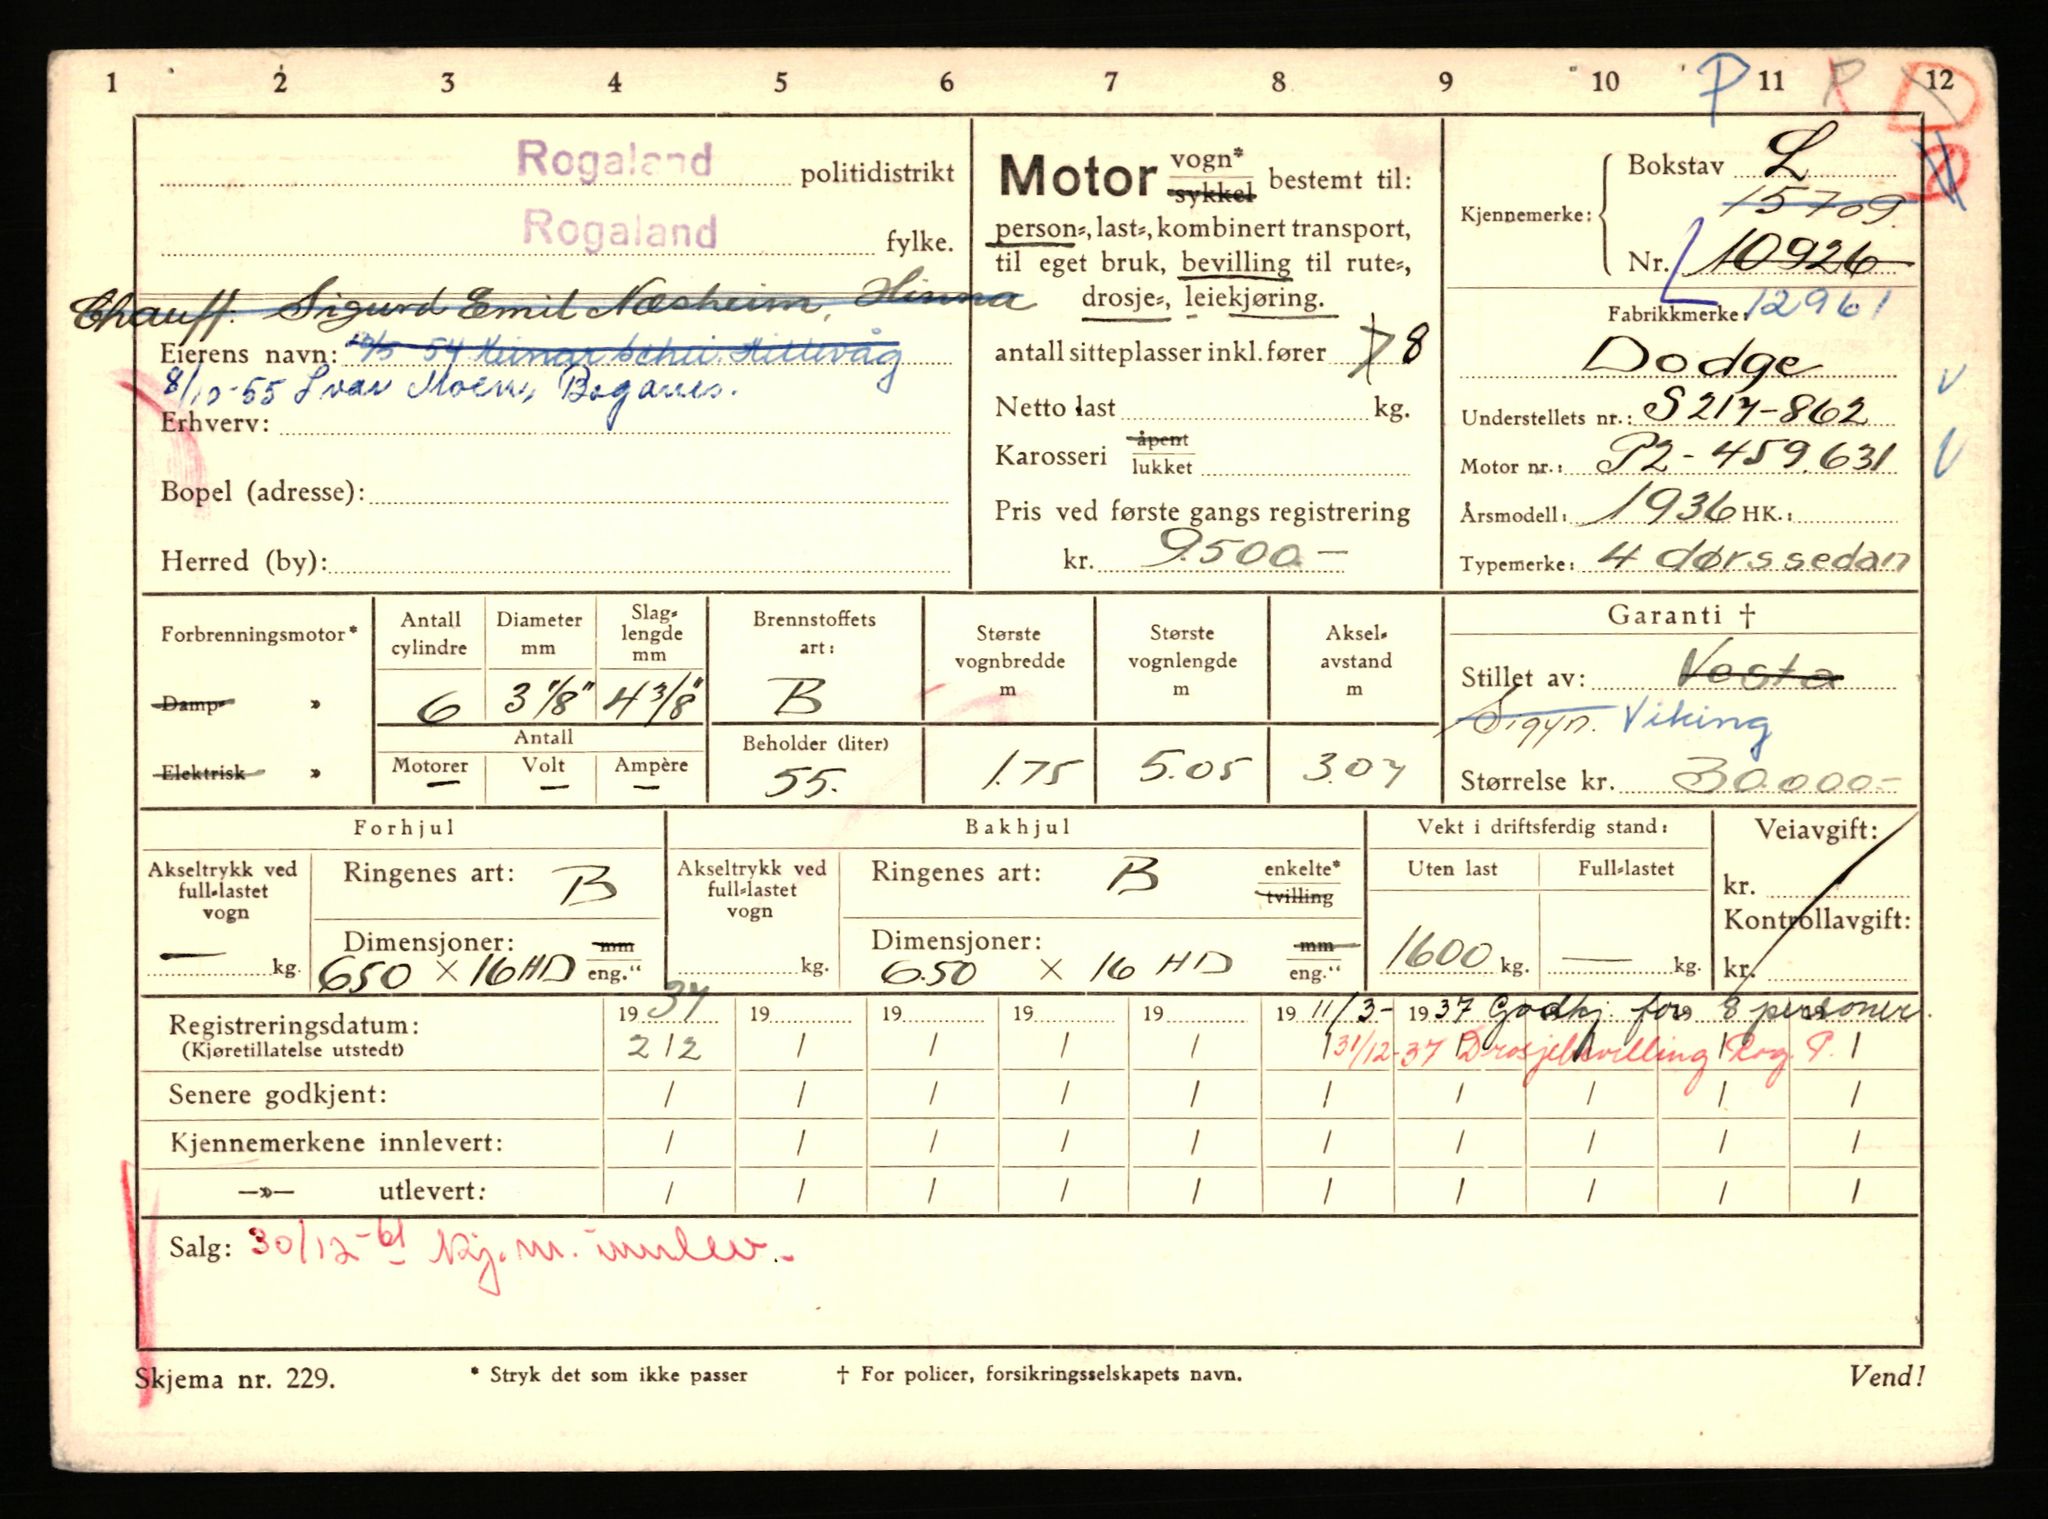2048x1519 pixels.
Task: Click the antall sitteplasser value 8
Action: [x=1416, y=344]
